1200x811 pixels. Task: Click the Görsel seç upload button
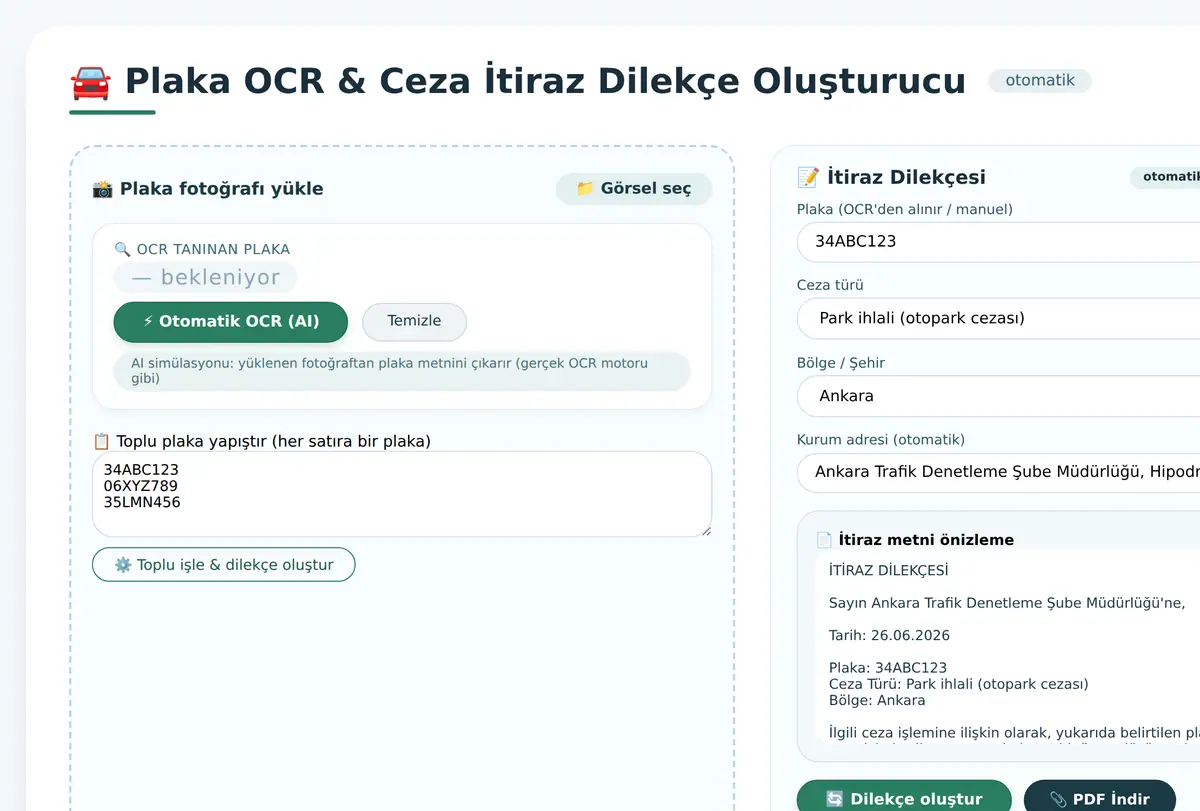[634, 189]
